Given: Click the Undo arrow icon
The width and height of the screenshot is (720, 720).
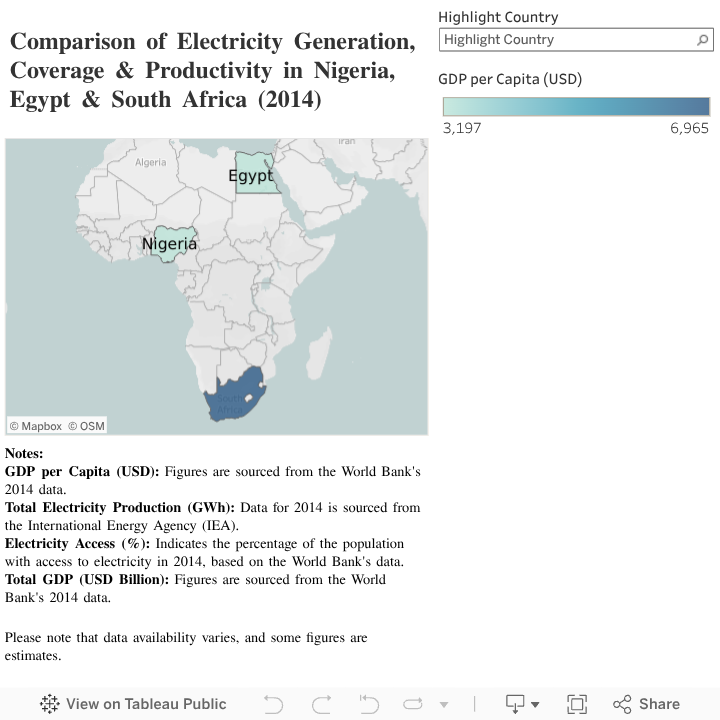Looking at the screenshot, I should point(273,704).
